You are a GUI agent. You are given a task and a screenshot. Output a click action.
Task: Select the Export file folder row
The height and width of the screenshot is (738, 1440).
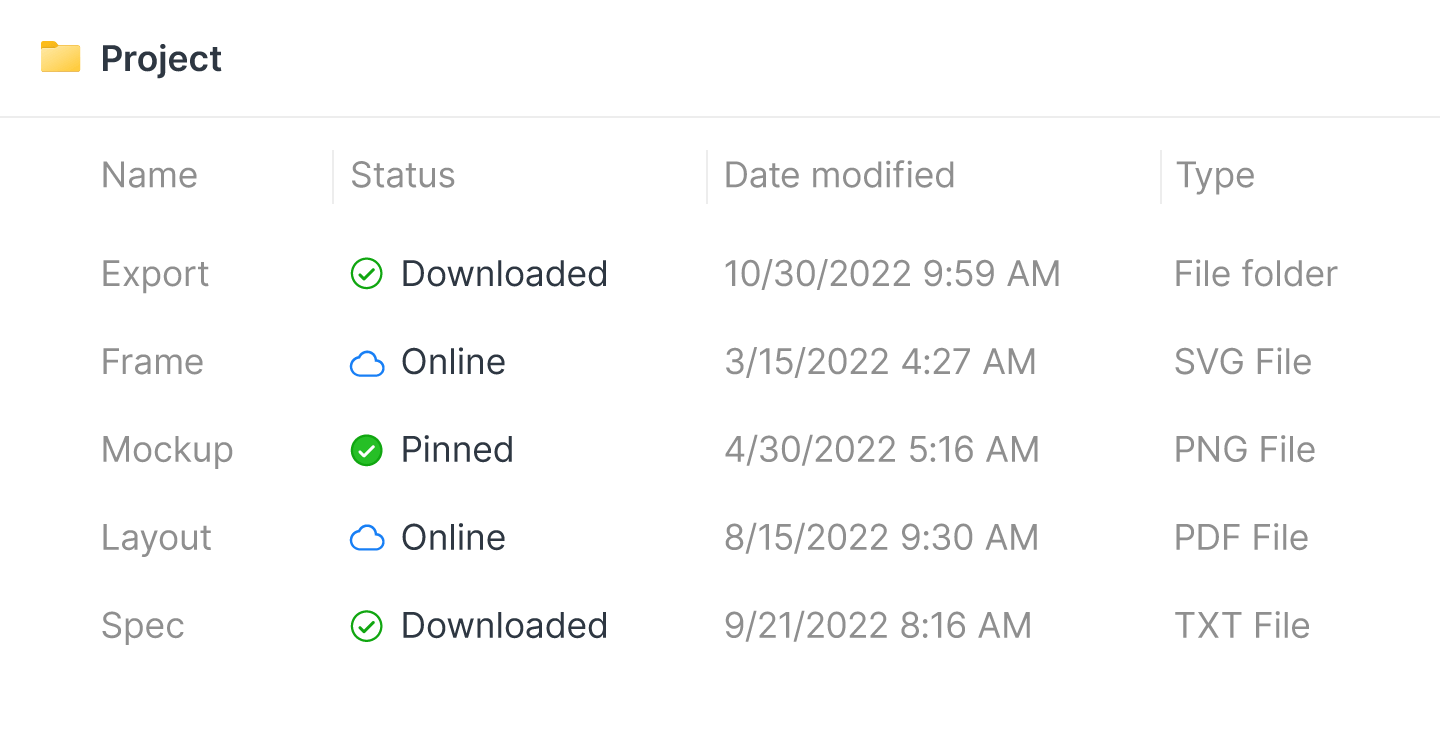click(155, 273)
